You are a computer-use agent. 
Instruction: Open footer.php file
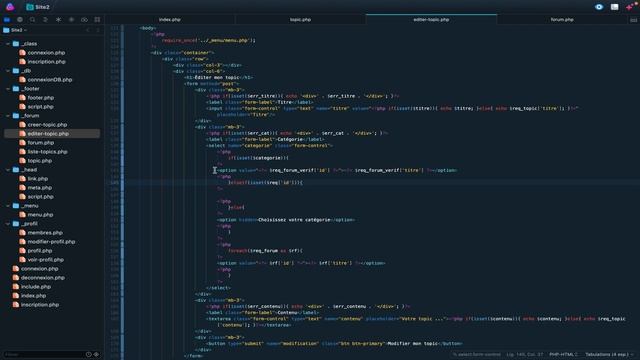coord(40,98)
